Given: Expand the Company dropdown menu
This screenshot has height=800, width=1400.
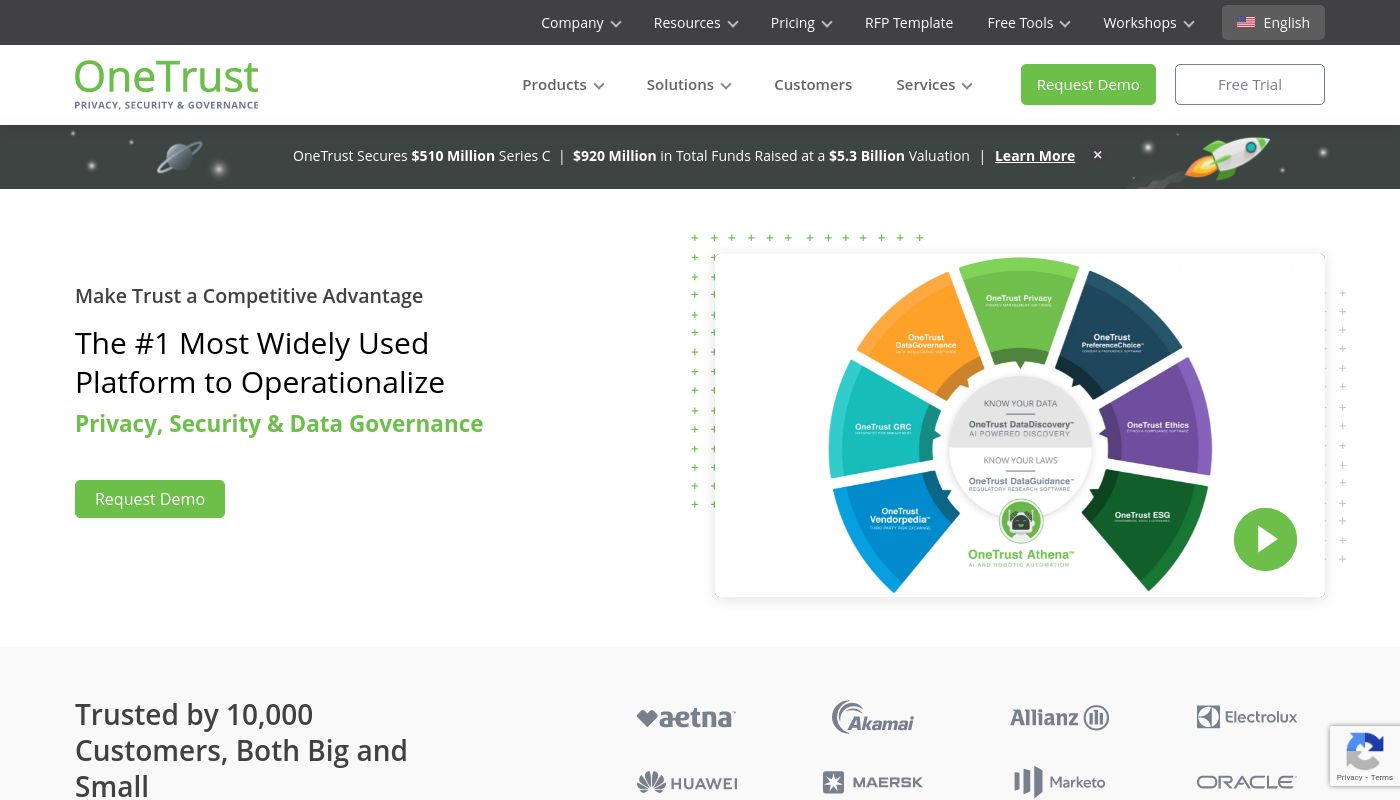Looking at the screenshot, I should click(581, 22).
